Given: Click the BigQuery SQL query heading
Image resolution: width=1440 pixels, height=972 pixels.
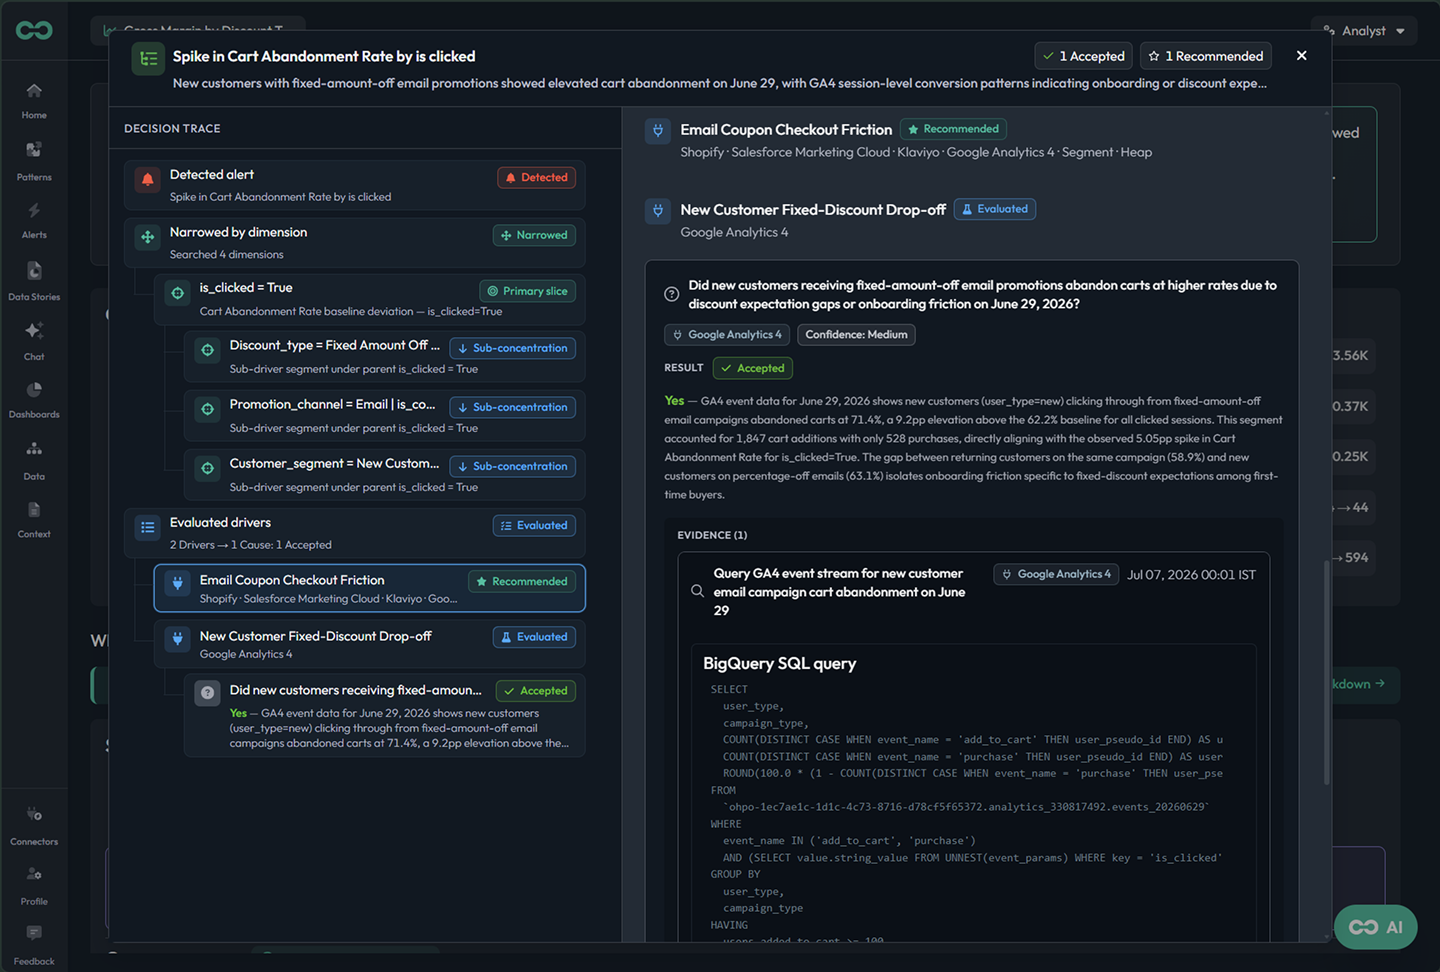Looking at the screenshot, I should 780,664.
